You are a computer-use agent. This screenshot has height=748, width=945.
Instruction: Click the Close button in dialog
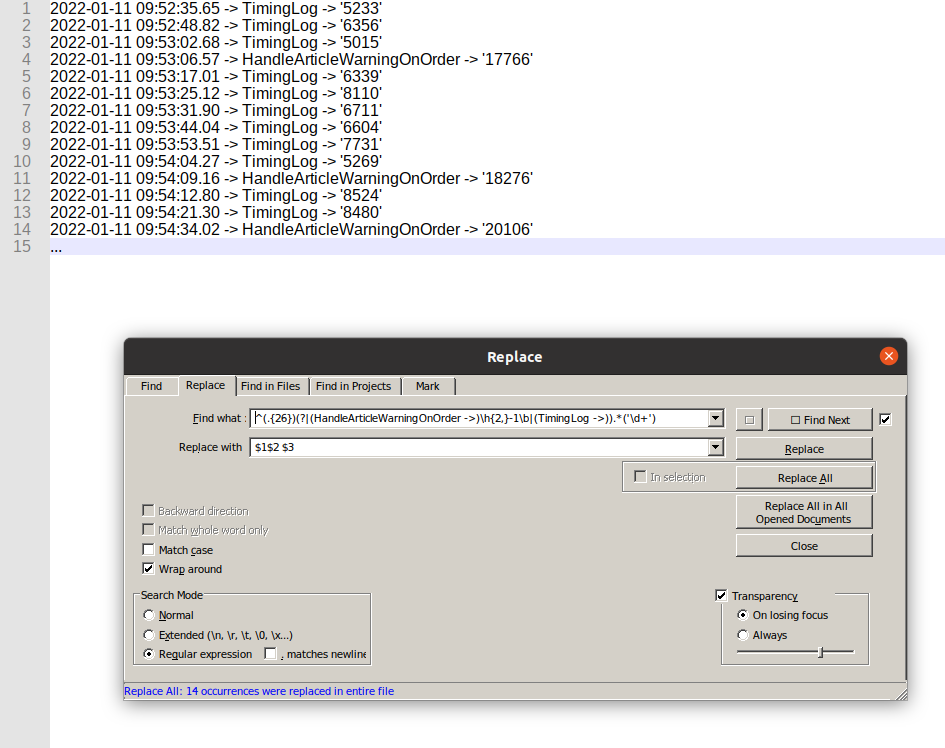pyautogui.click(x=804, y=546)
